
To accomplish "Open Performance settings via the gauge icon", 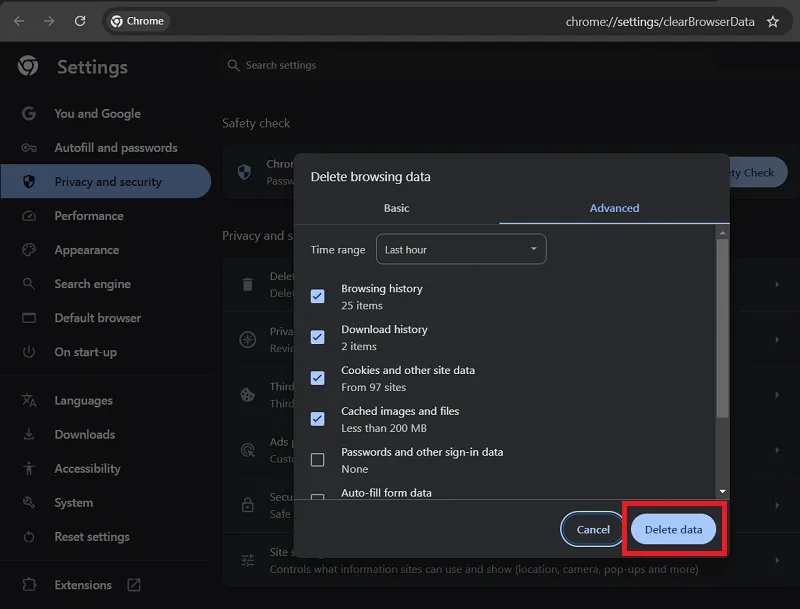I will [29, 216].
